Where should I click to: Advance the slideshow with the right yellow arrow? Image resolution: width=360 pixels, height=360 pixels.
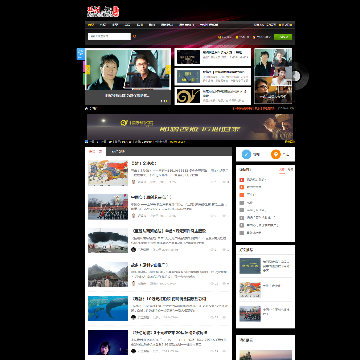coord(168,70)
